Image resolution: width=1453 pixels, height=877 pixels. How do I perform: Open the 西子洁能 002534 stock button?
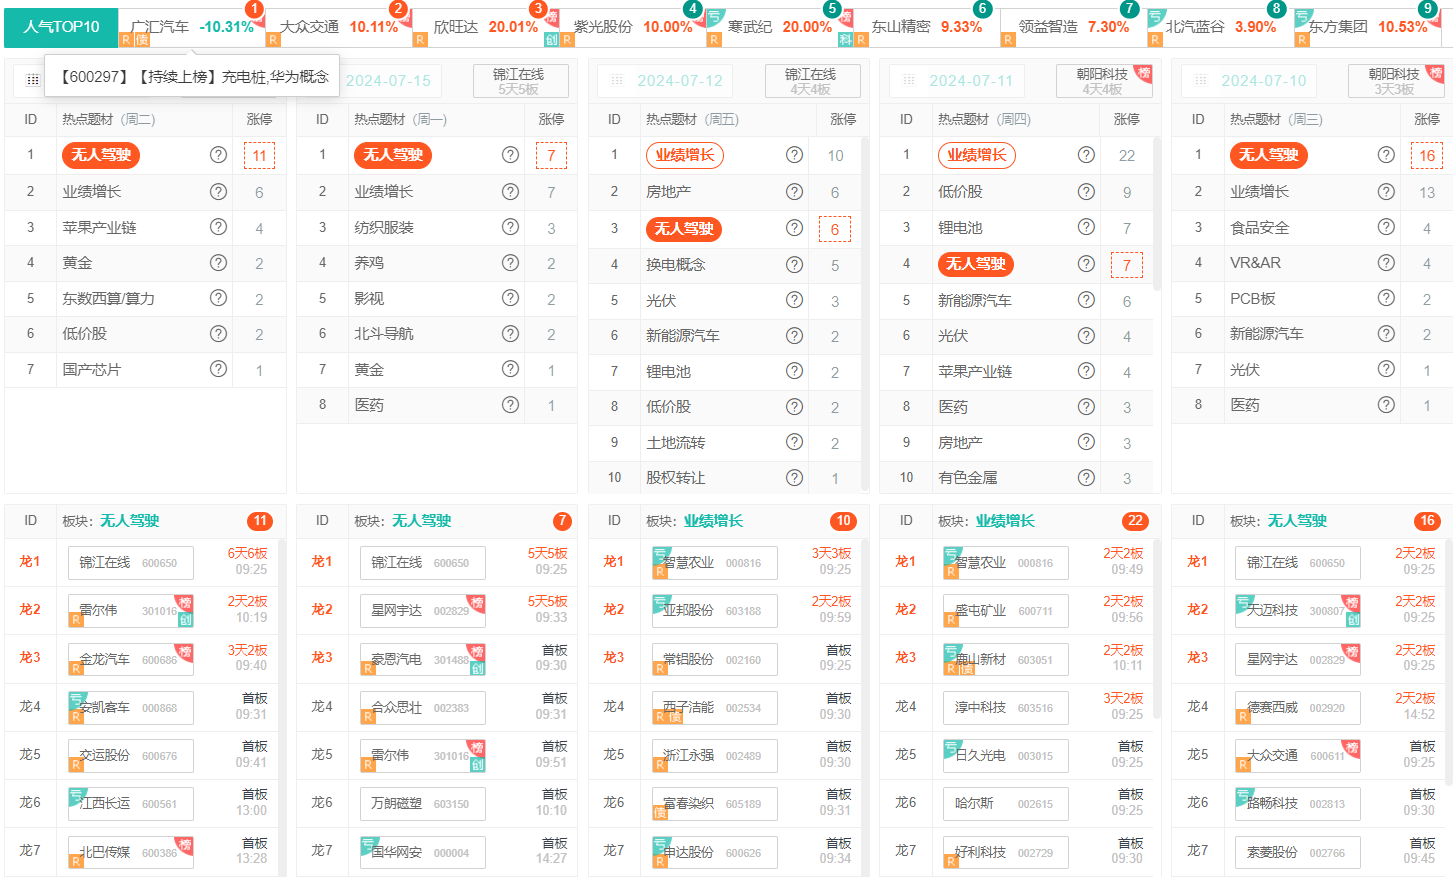click(714, 708)
